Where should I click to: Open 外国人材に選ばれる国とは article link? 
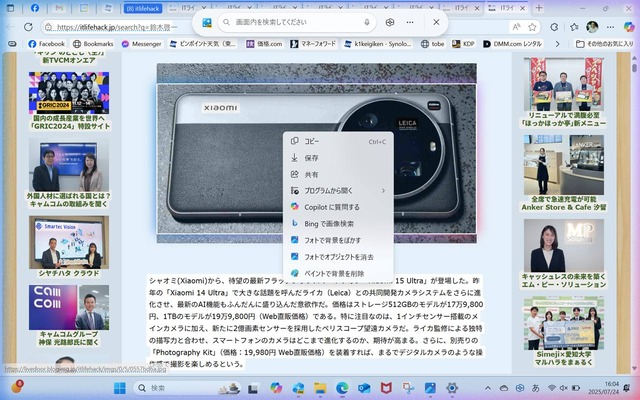point(69,200)
